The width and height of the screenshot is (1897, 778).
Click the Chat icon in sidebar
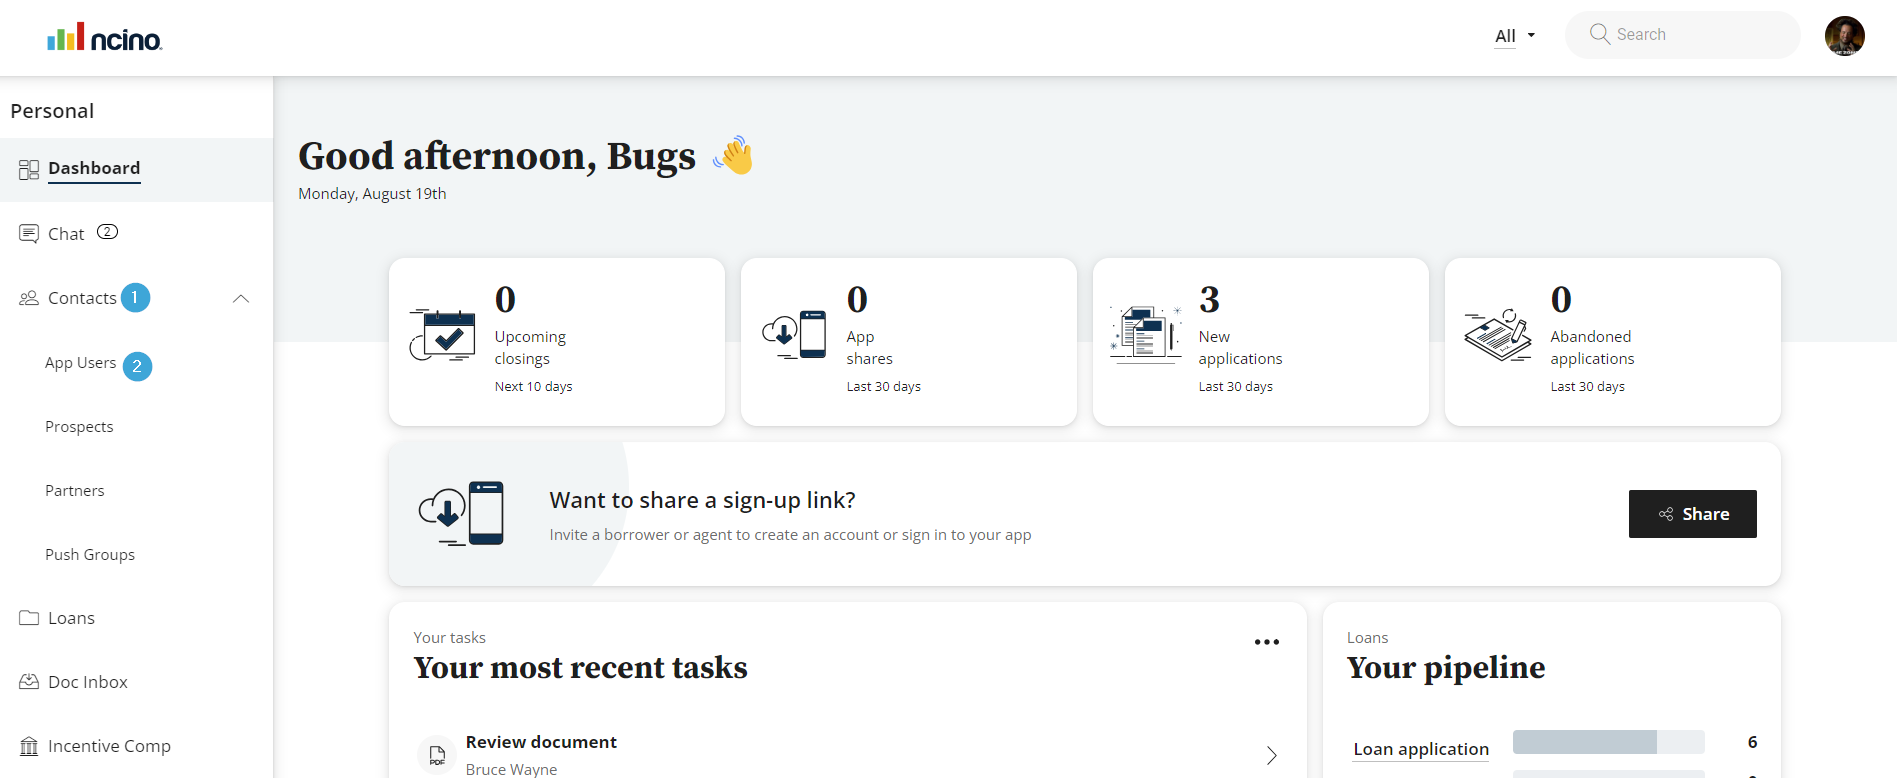click(x=29, y=234)
